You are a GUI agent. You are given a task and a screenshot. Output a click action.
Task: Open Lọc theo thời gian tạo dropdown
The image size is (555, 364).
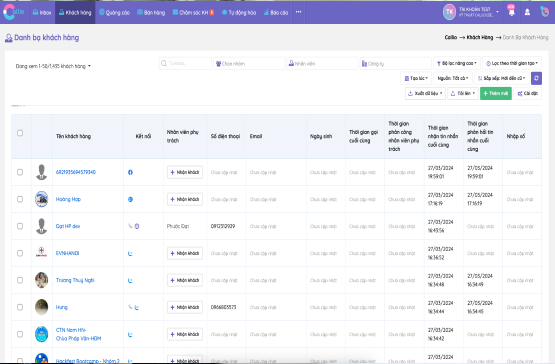[x=512, y=63]
